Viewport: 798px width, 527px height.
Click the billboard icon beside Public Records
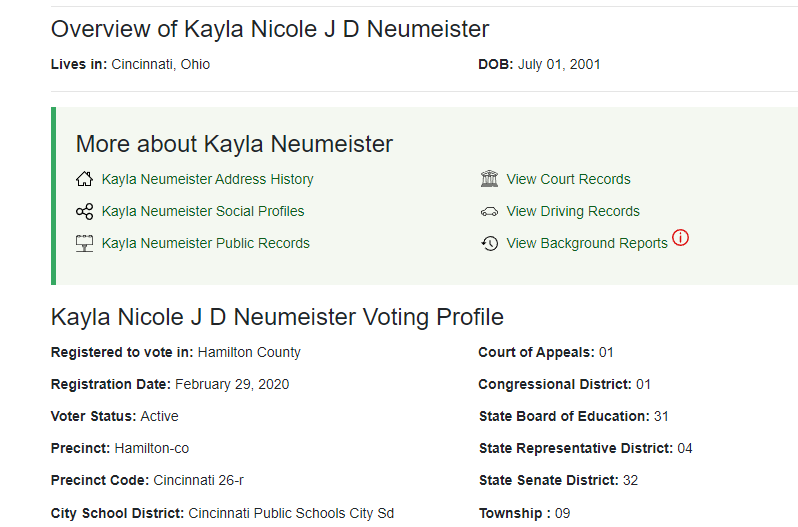[84, 243]
